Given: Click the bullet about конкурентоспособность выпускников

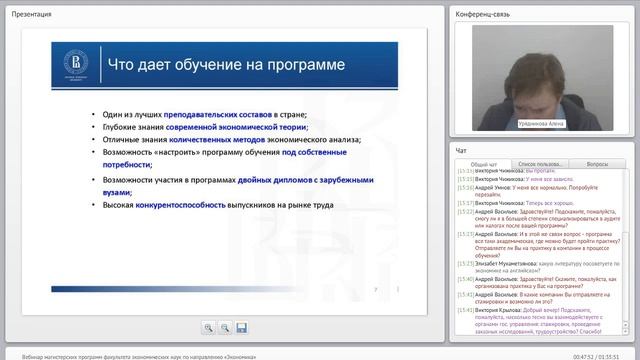Looking at the screenshot, I should point(218,205).
